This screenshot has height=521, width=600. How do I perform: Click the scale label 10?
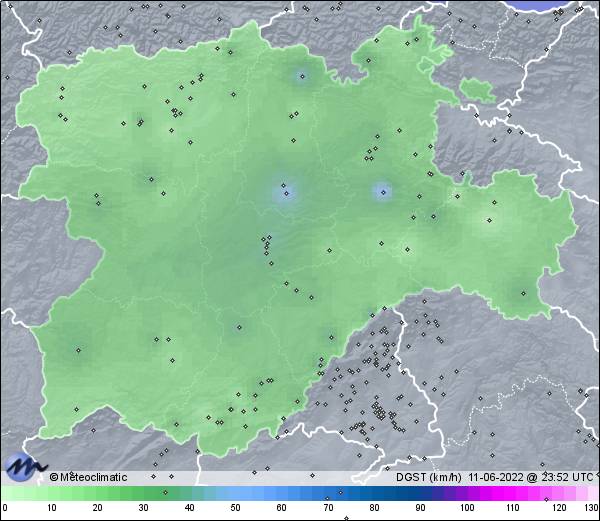click(x=52, y=508)
